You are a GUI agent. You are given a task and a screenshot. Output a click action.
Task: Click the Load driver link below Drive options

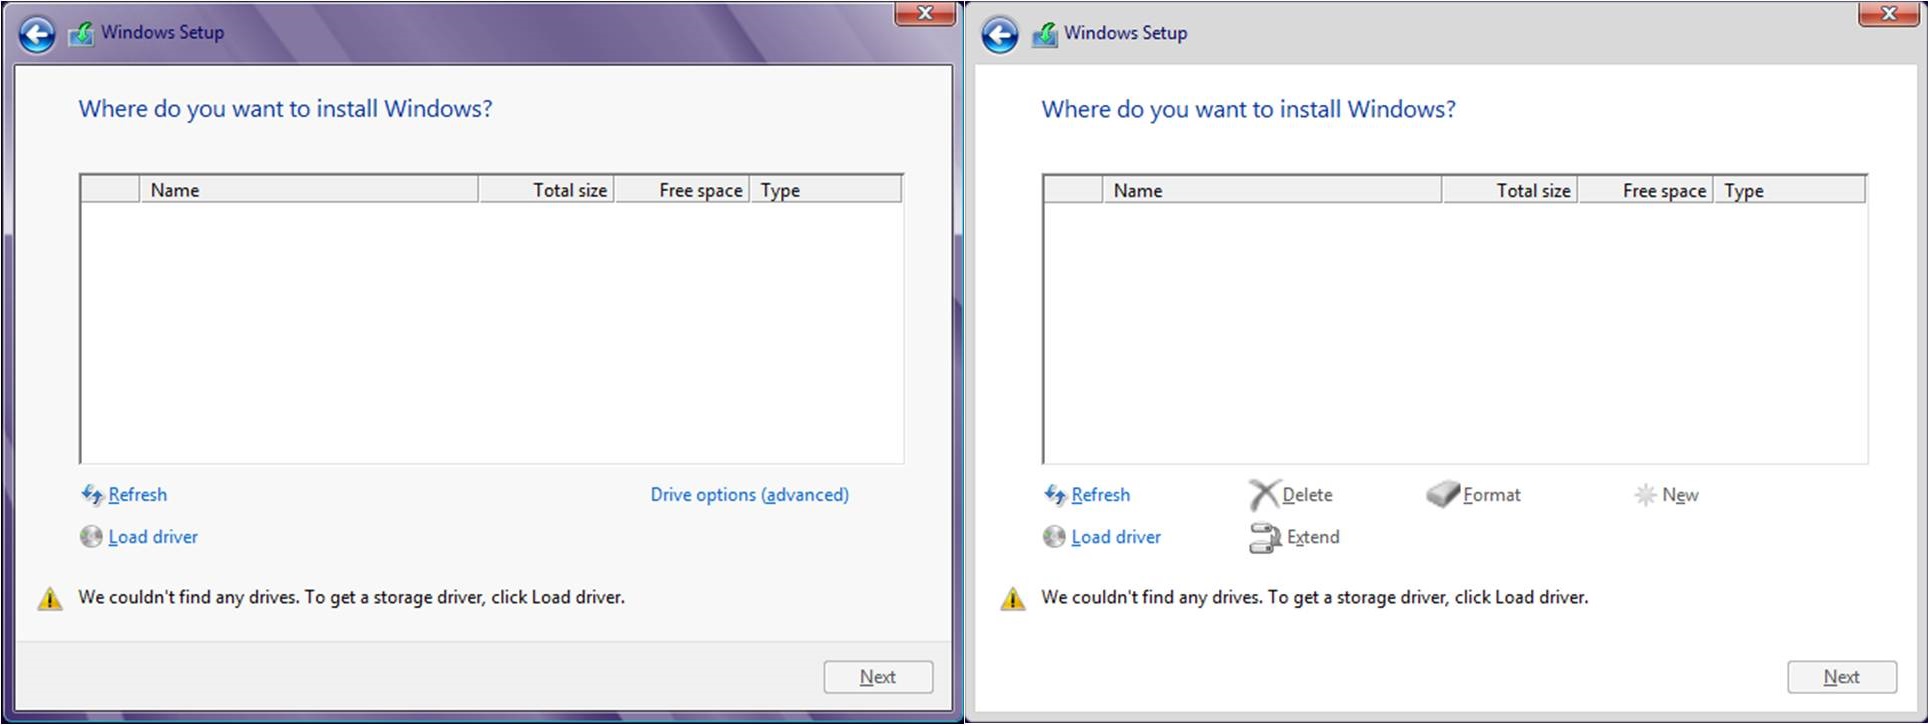click(152, 537)
